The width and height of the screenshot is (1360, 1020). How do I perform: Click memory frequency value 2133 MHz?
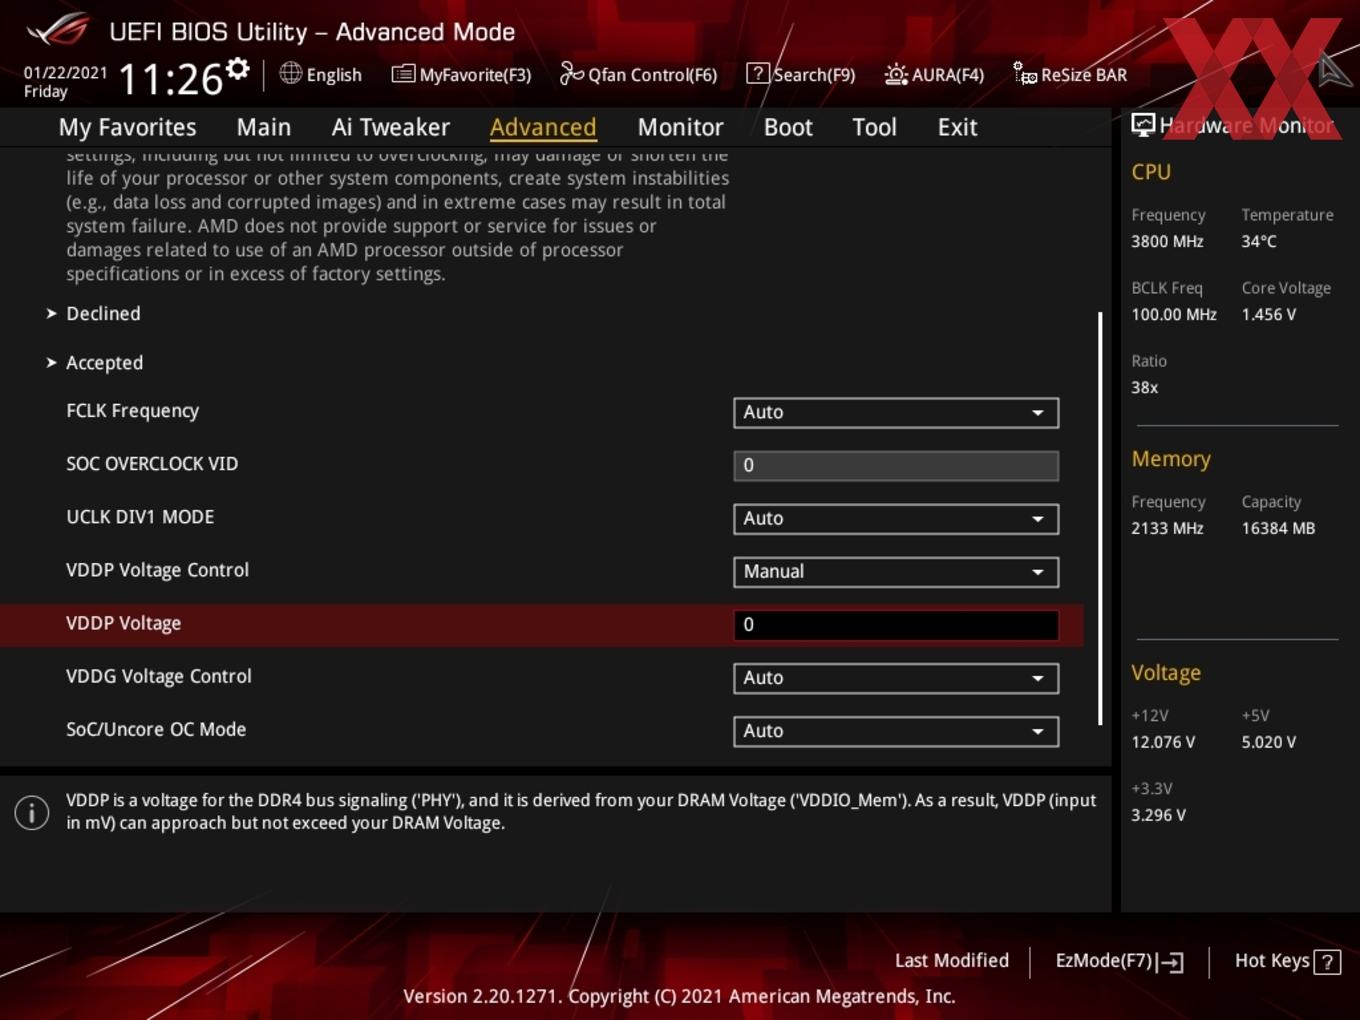1167,528
